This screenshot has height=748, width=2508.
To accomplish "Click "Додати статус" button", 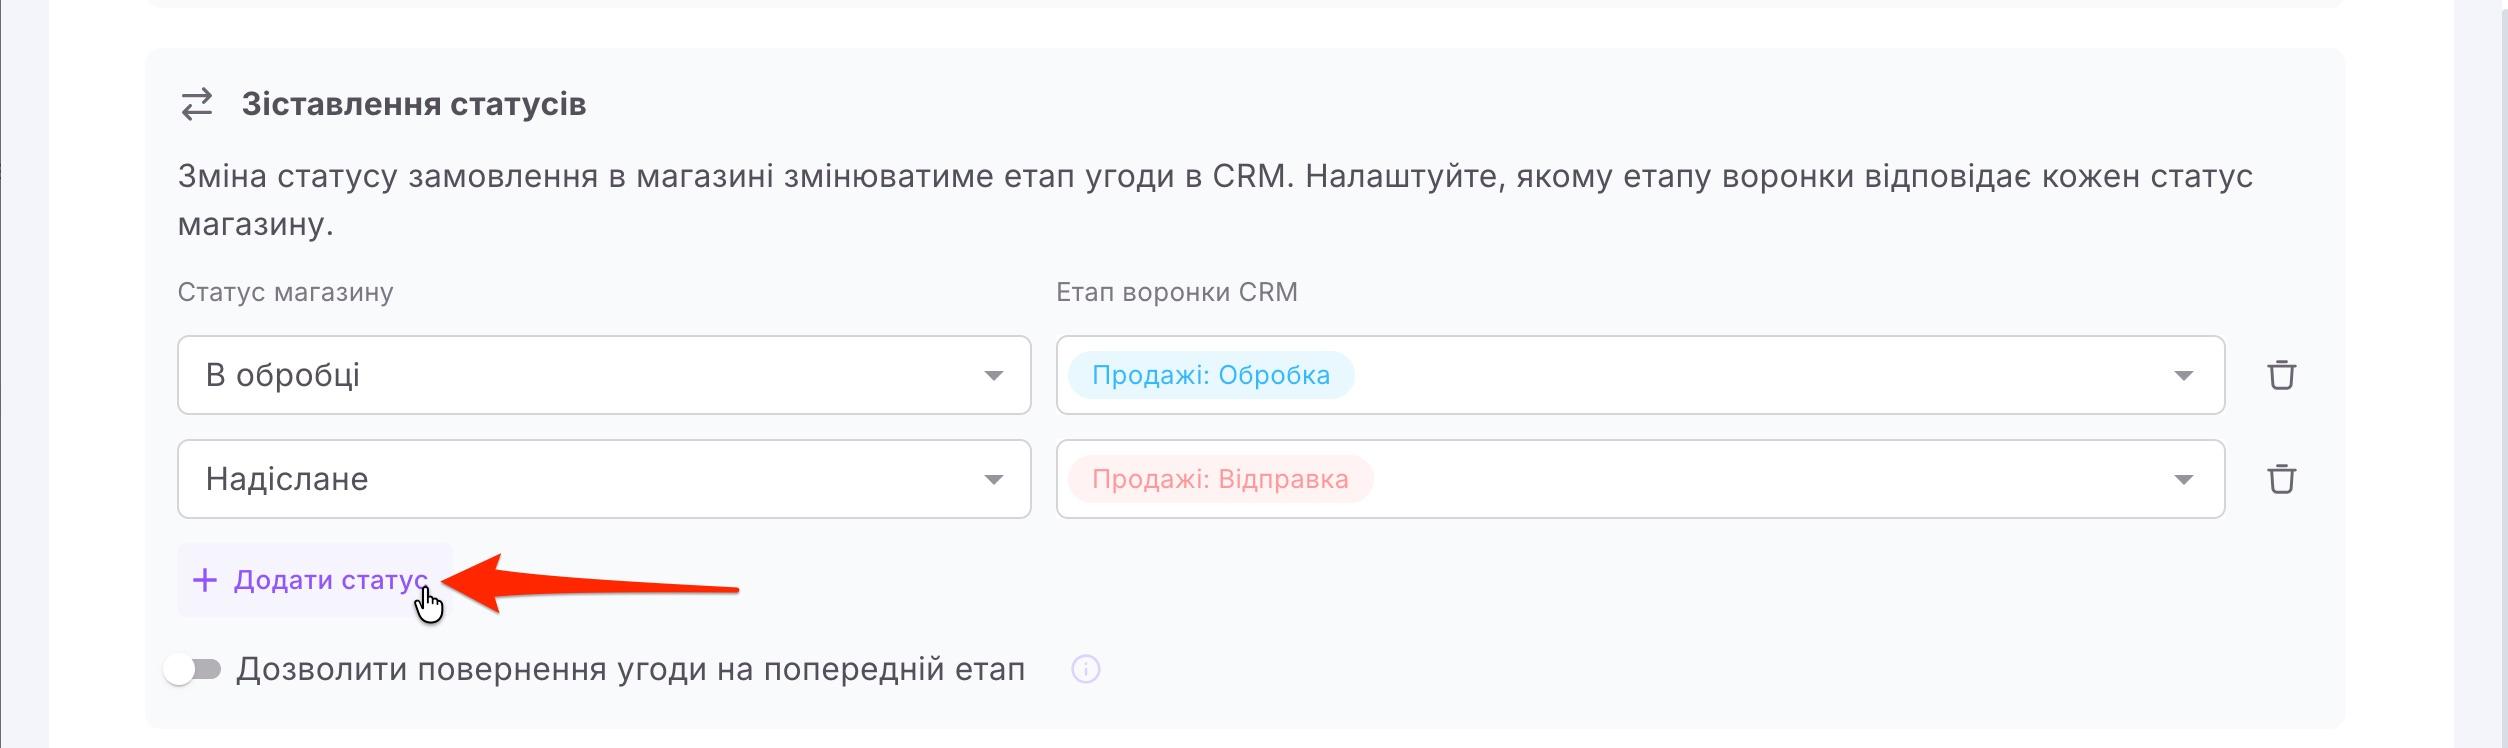I will [x=315, y=580].
